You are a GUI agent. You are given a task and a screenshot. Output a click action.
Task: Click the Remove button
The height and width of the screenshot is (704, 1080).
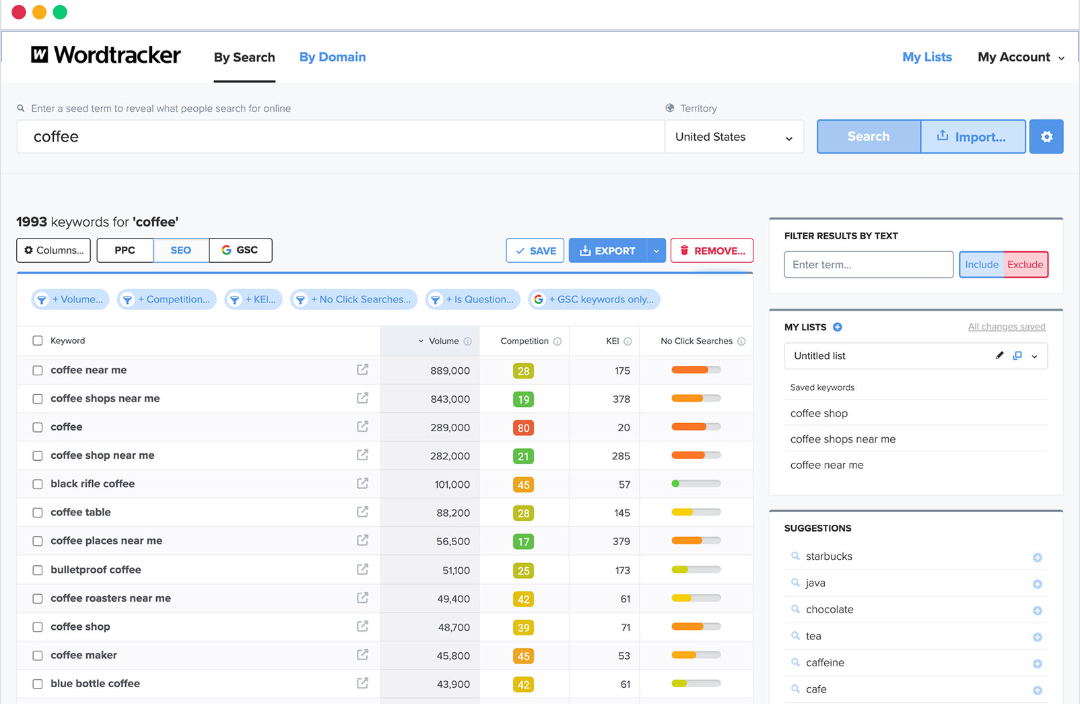point(711,251)
